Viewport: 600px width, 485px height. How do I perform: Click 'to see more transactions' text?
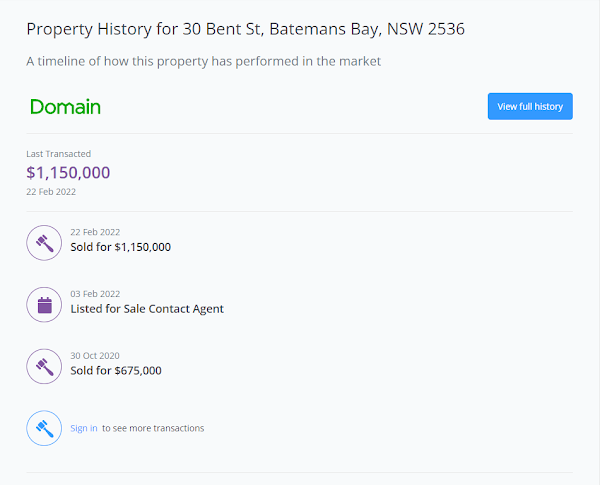click(x=153, y=428)
